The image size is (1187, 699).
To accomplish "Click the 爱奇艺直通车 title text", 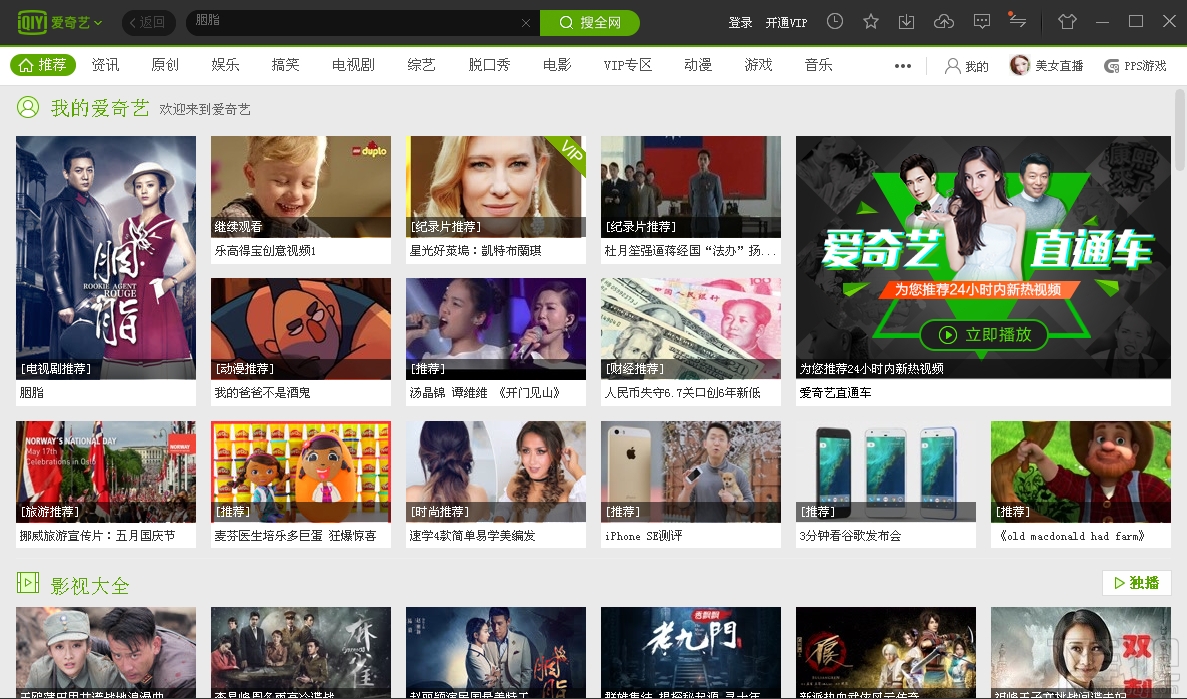I will (x=835, y=392).
